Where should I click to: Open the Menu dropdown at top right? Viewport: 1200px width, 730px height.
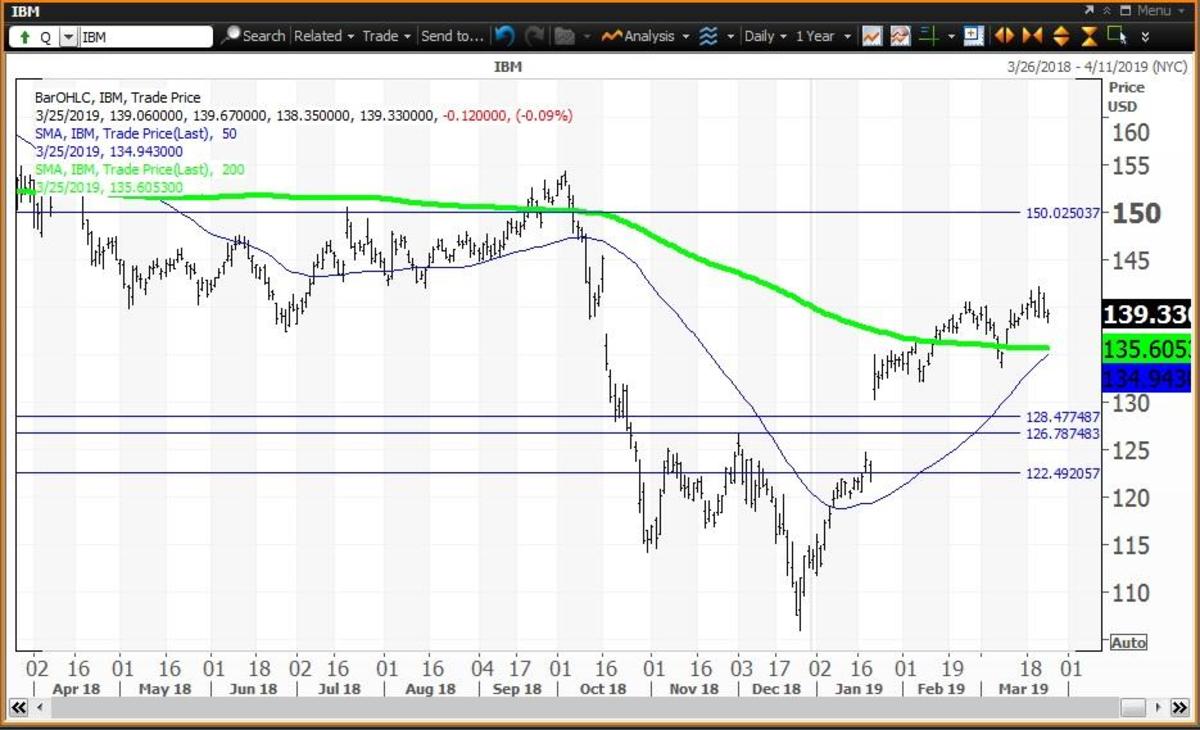pyautogui.click(x=1160, y=10)
